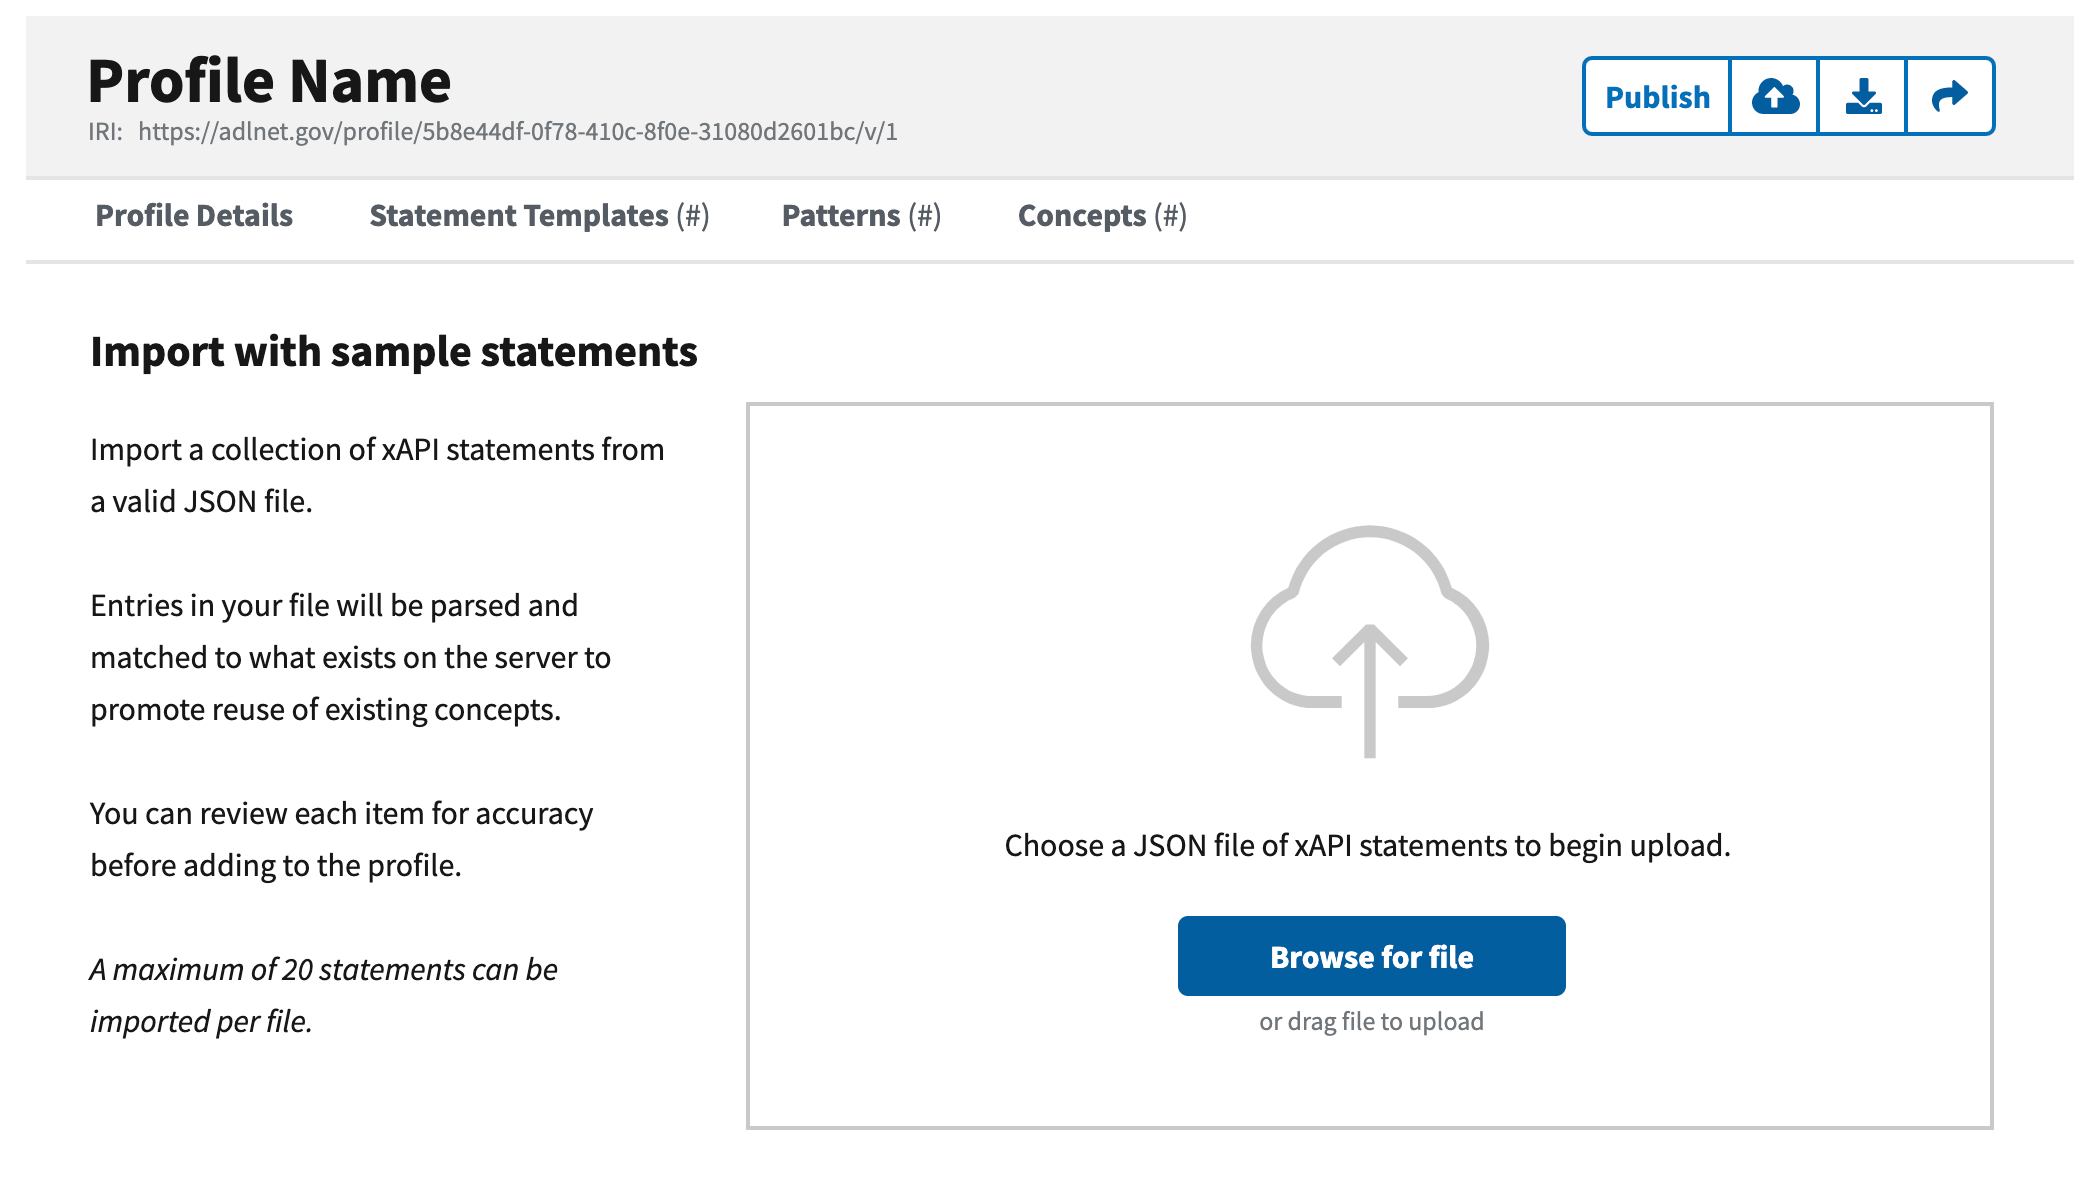Click the download profile icon
This screenshot has width=2090, height=1180.
[x=1863, y=97]
